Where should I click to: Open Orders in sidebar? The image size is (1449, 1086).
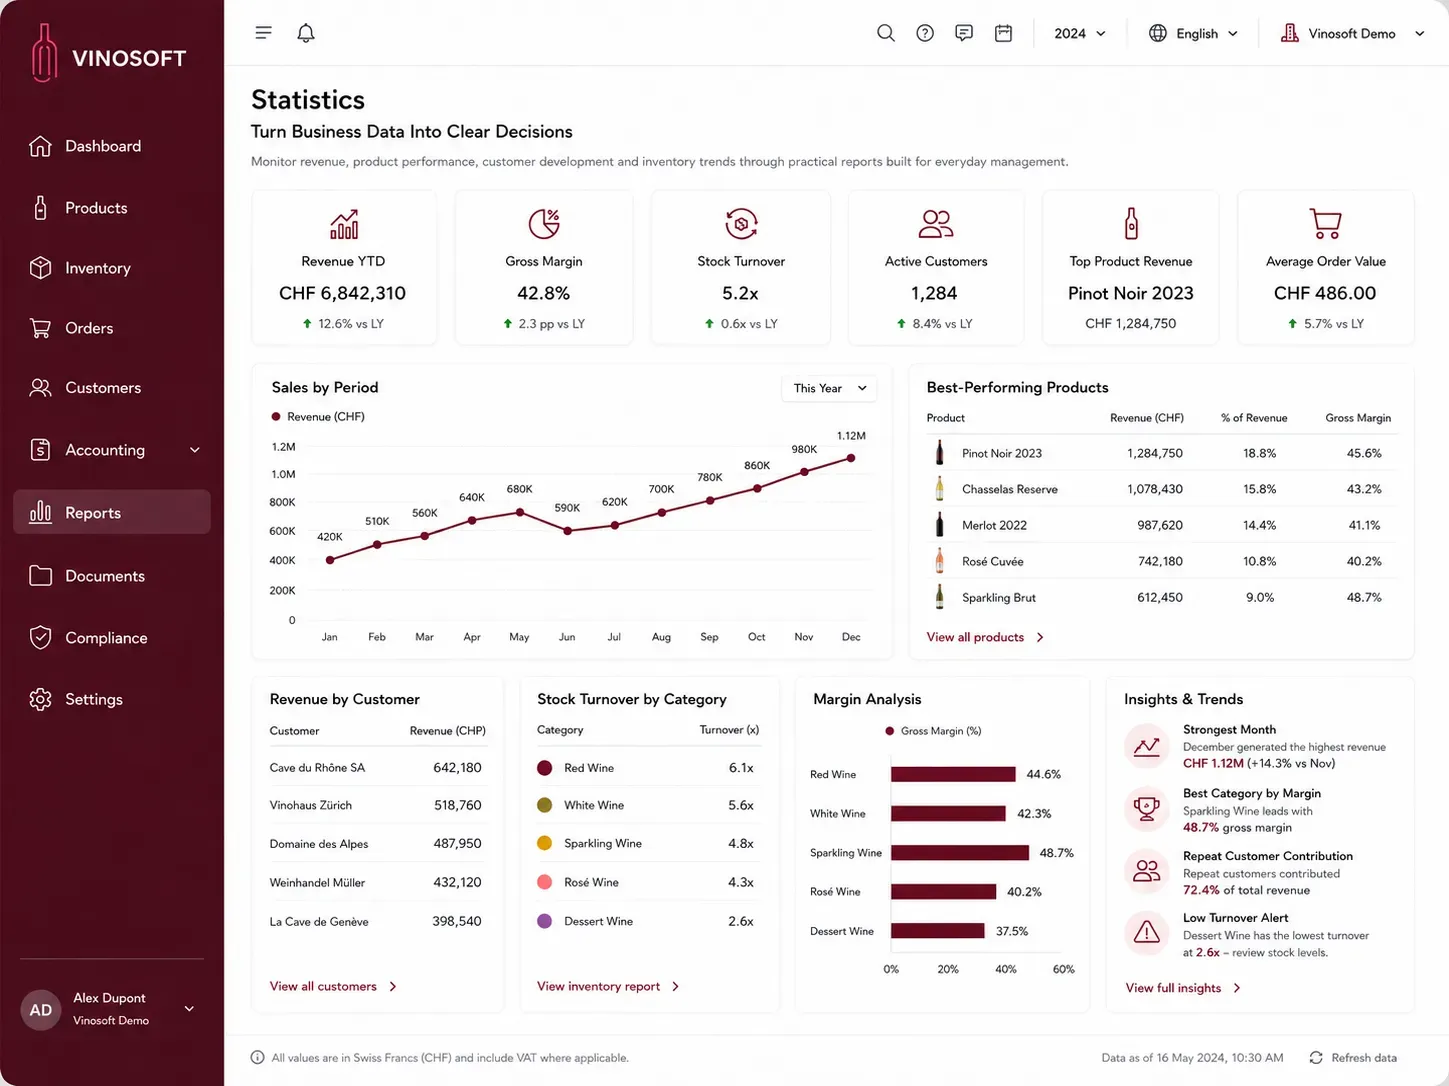[112, 328]
